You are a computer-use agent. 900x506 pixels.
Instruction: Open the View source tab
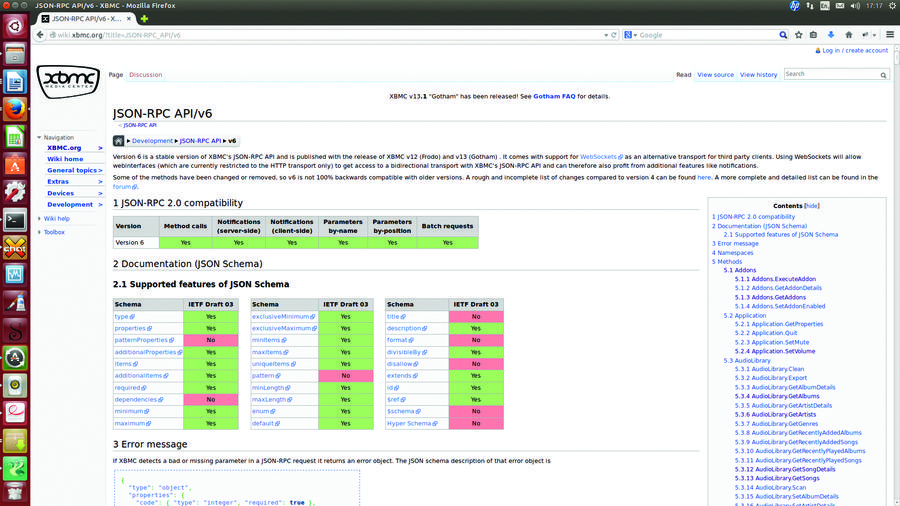pos(715,75)
